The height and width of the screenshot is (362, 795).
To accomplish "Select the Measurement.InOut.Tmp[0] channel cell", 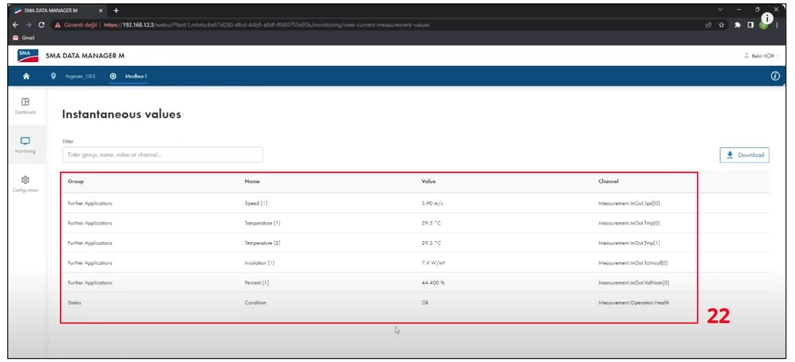I will [x=629, y=223].
